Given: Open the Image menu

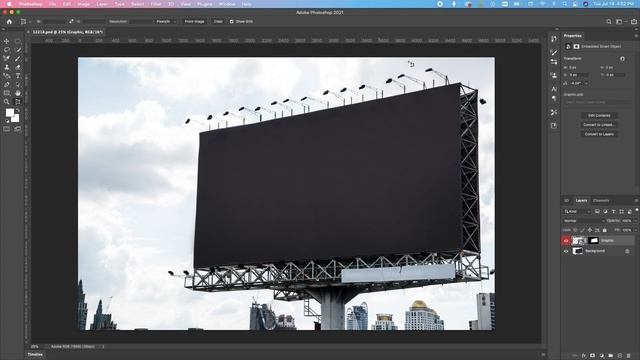Looking at the screenshot, I should 83,4.
